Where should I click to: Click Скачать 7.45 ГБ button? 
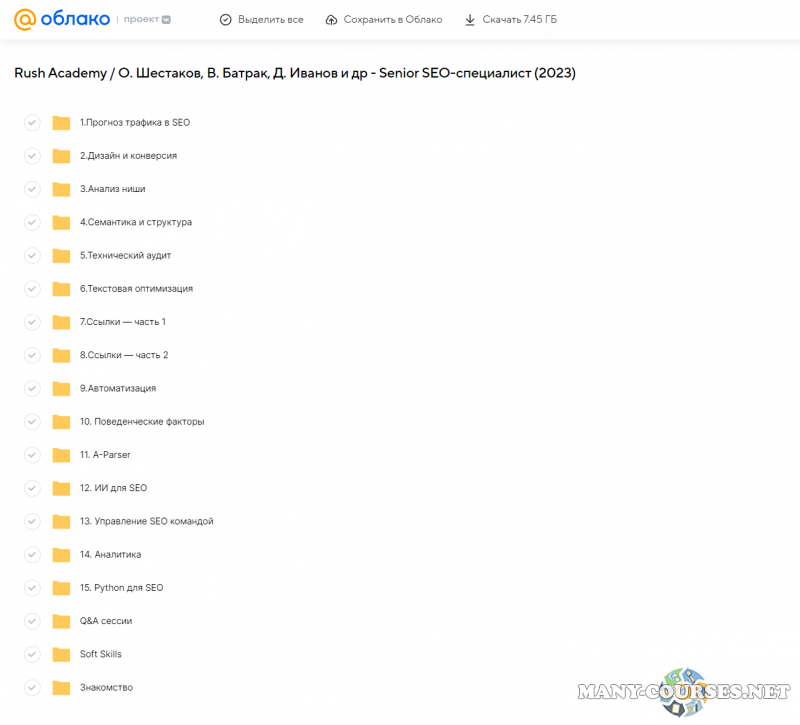(x=515, y=20)
